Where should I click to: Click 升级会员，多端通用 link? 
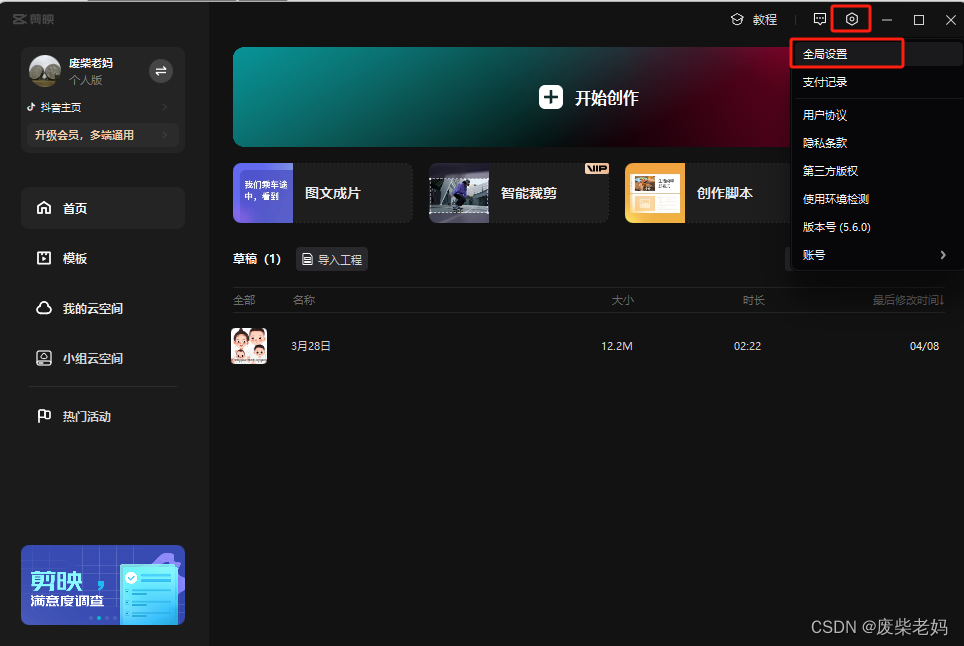click(103, 135)
